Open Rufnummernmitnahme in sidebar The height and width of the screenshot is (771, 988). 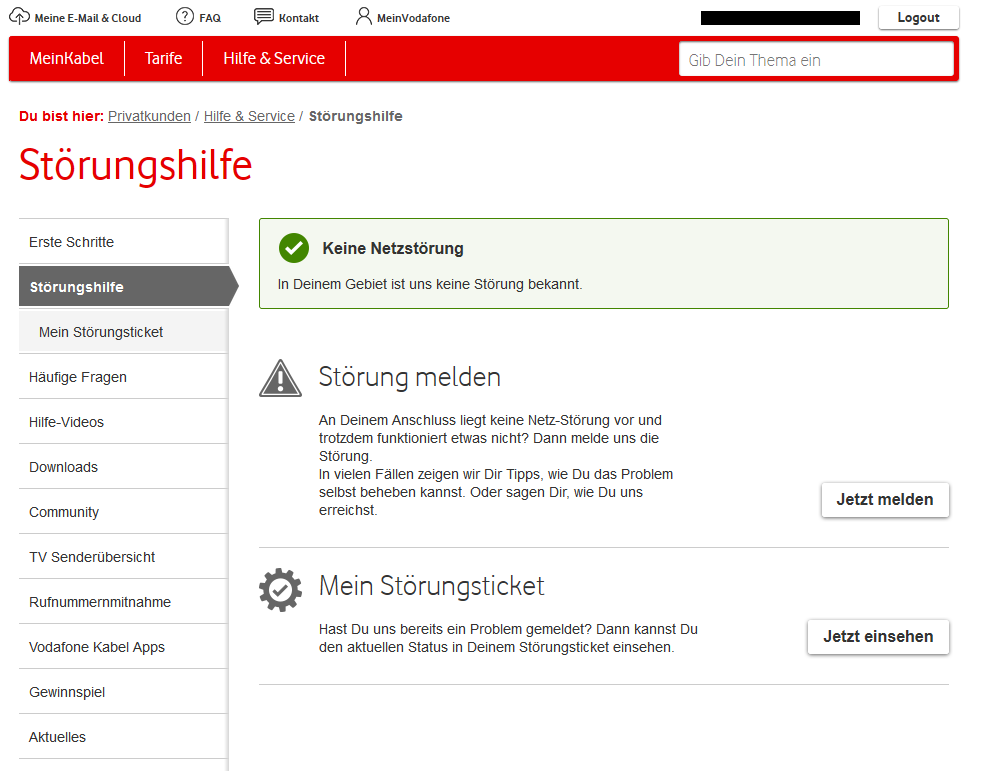124,602
